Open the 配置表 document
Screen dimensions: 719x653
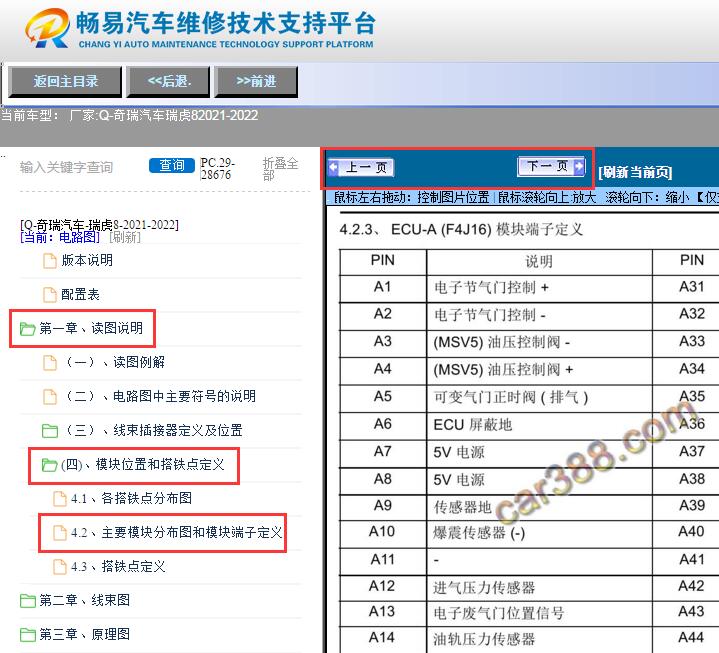pos(80,294)
